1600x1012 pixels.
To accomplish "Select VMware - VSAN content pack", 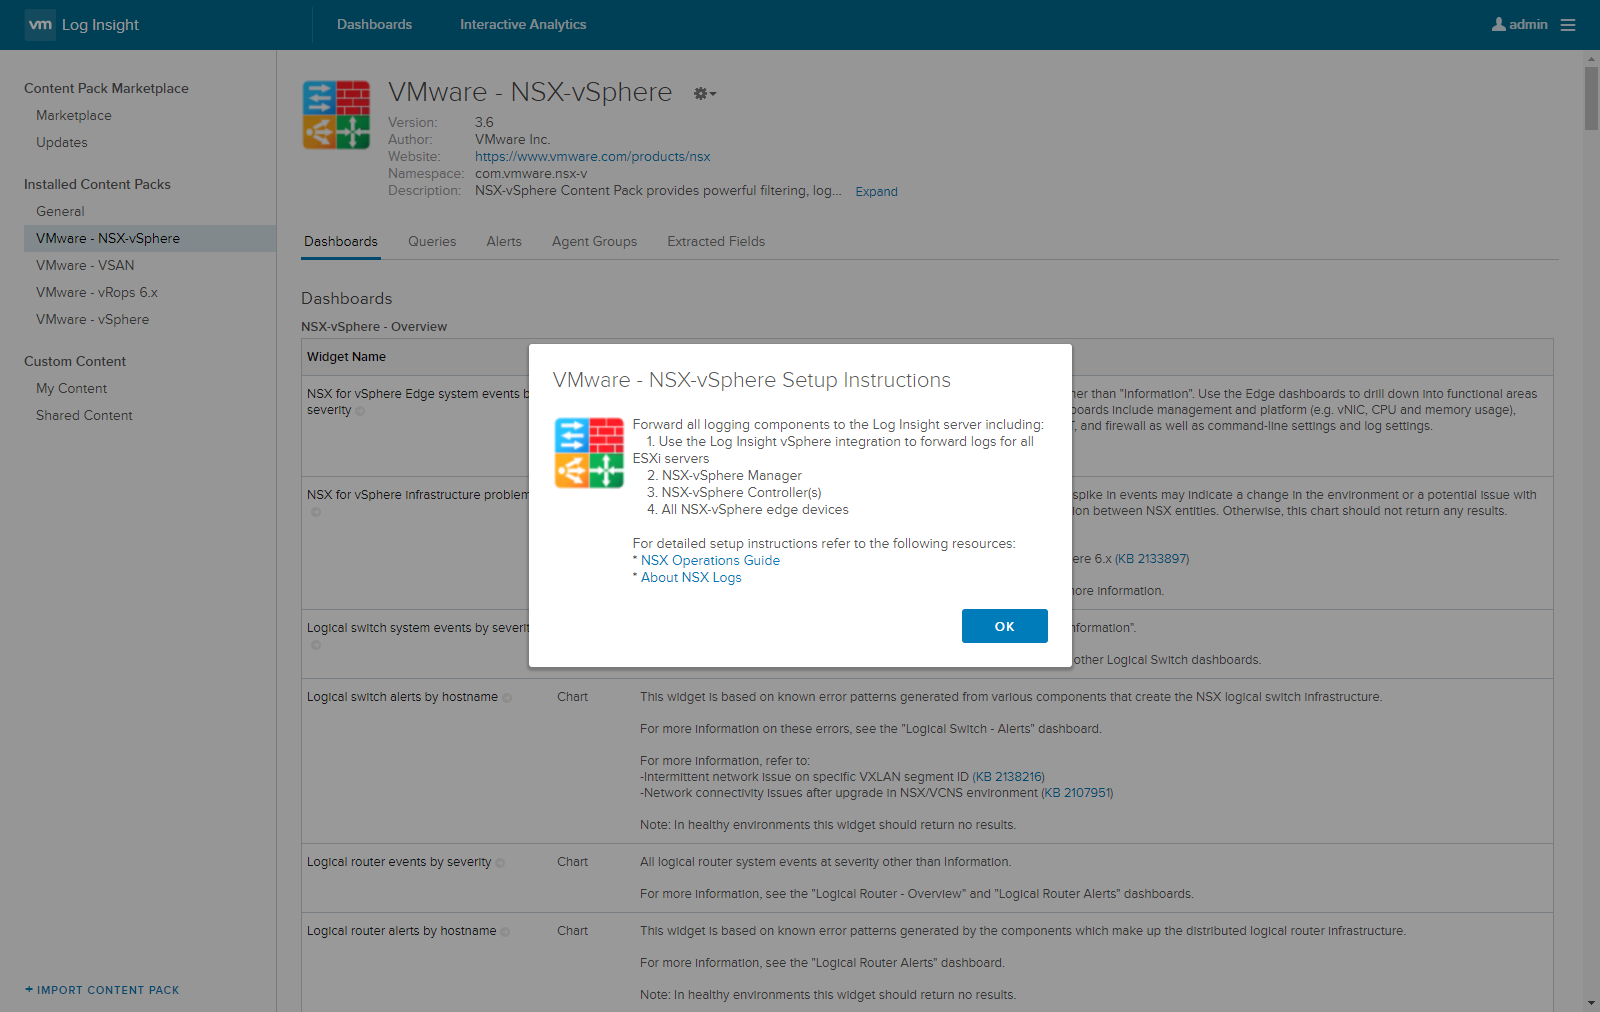I will click(85, 265).
